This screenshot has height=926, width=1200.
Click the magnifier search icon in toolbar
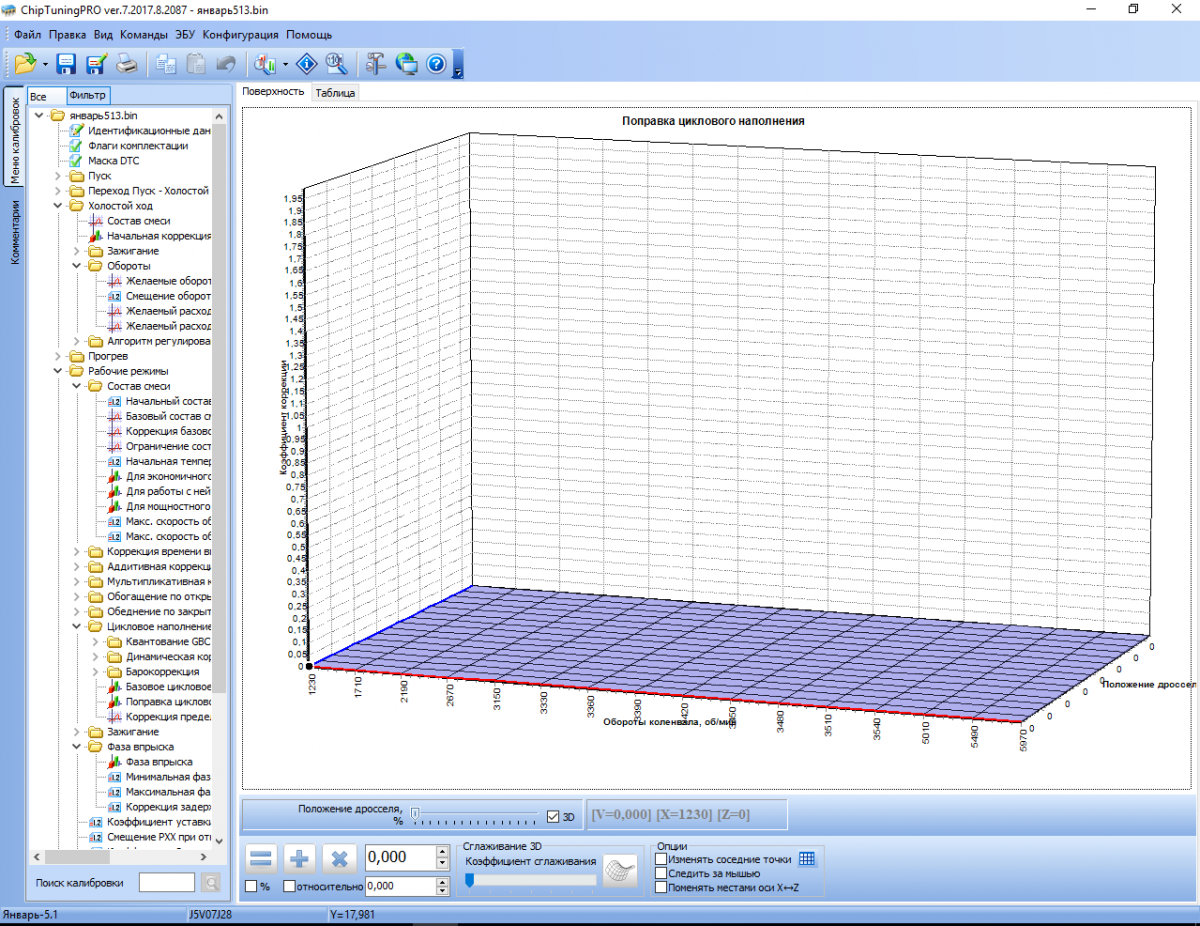[x=336, y=64]
